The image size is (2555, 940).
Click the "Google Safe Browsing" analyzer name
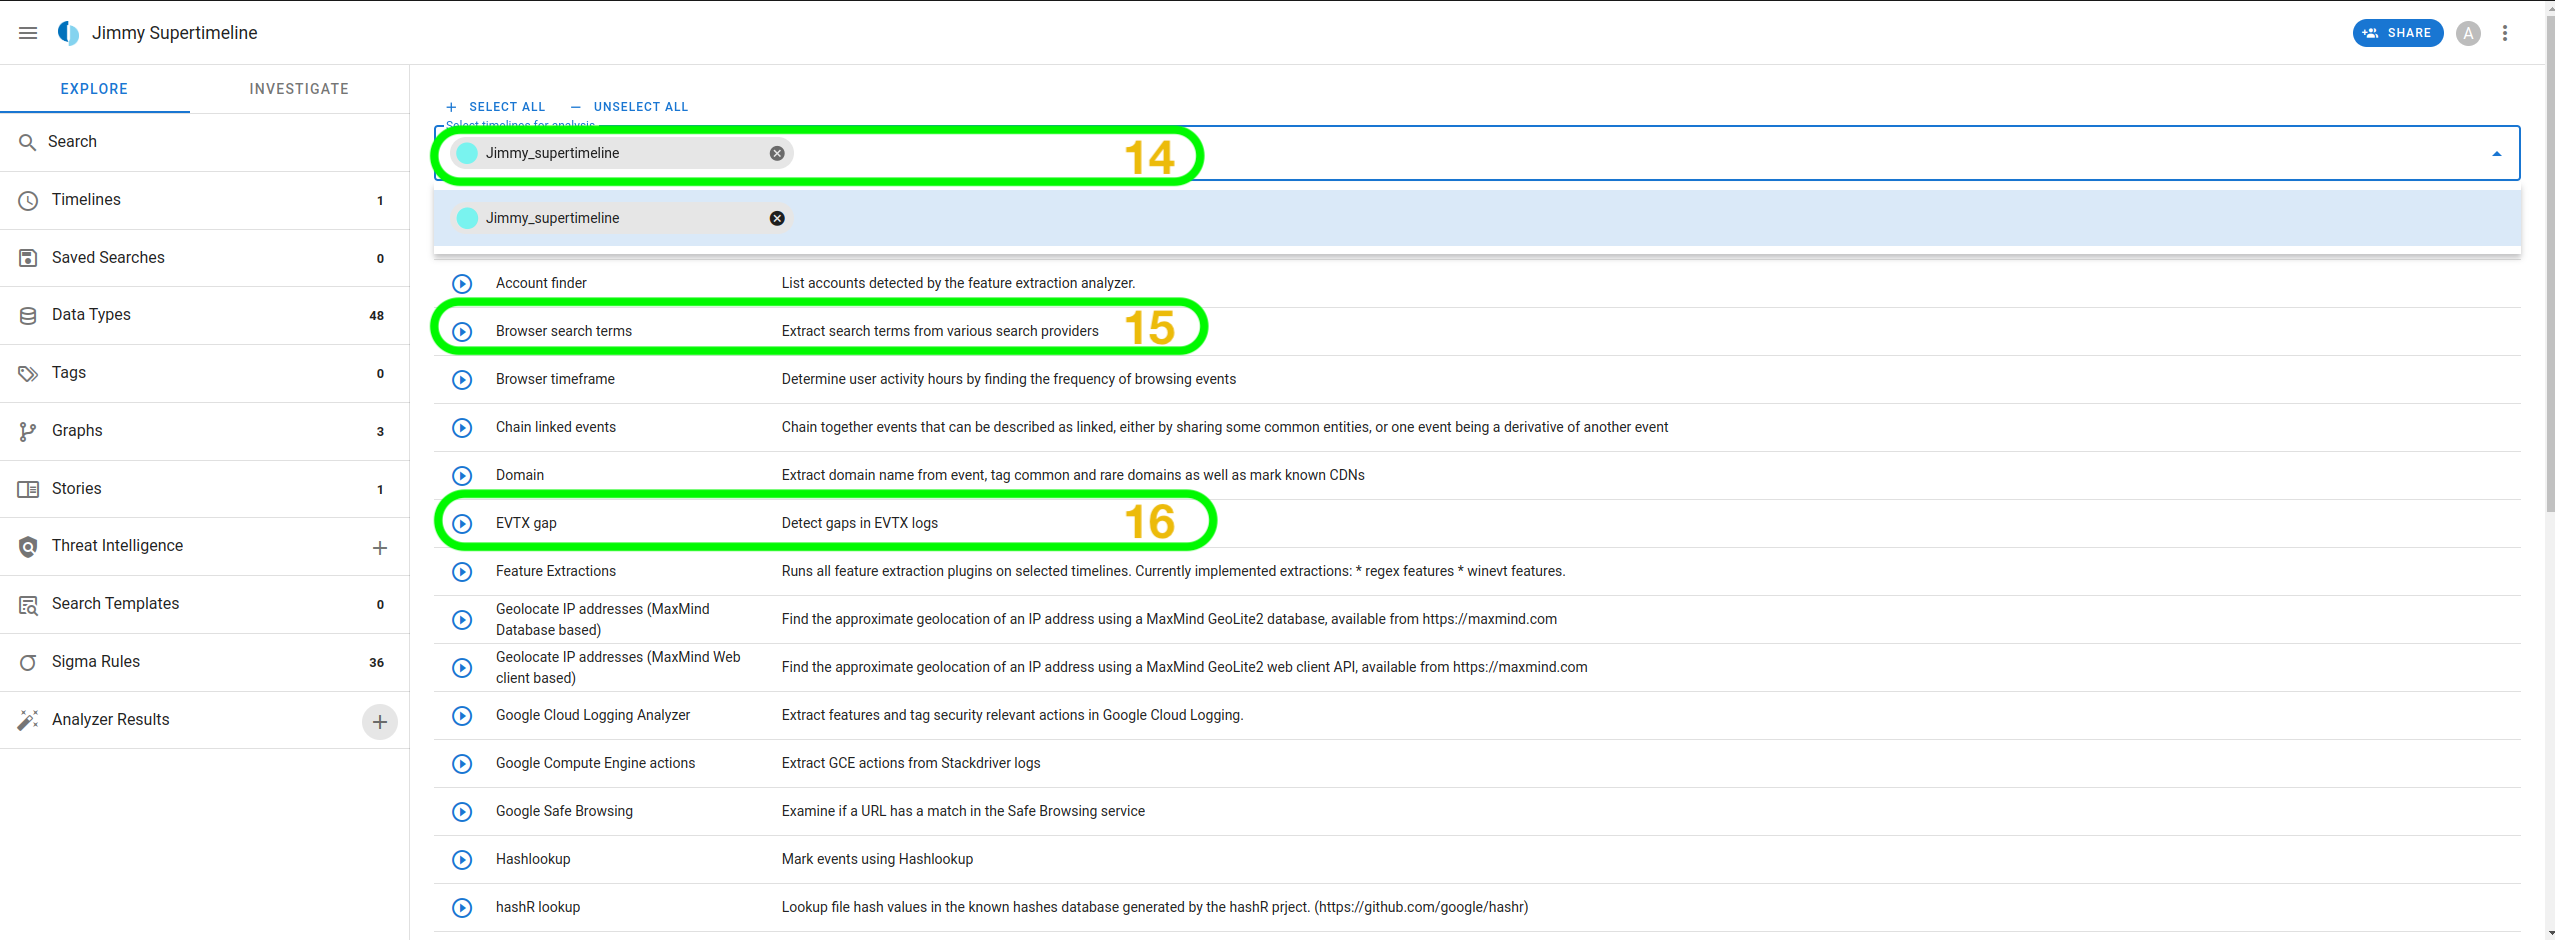pos(564,811)
